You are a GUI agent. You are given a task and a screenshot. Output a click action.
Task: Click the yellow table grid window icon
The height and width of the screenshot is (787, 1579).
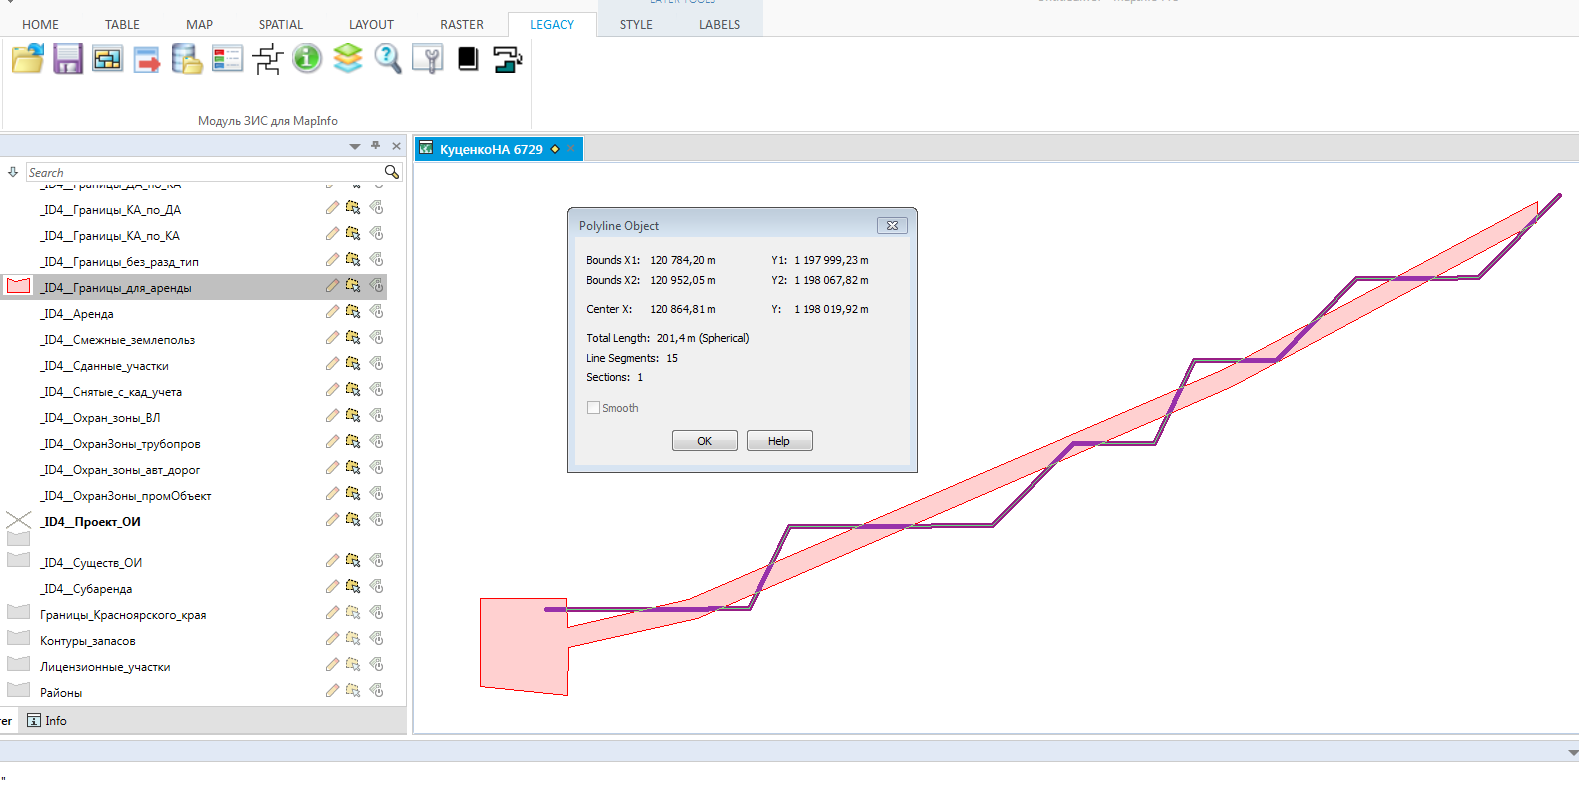click(x=107, y=59)
